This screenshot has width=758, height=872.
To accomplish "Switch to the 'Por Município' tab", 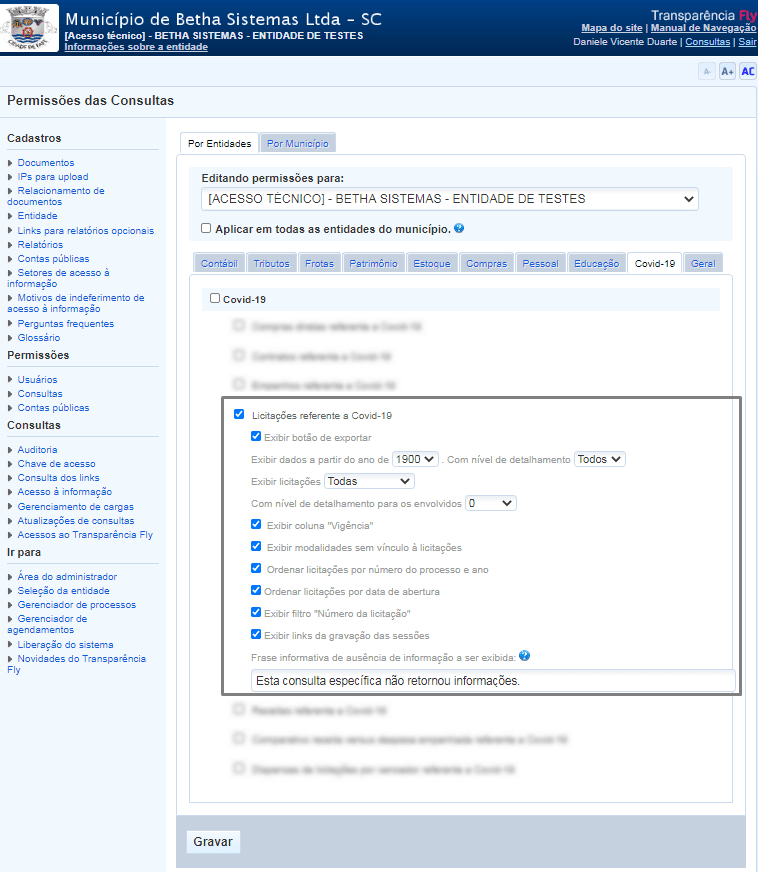I will tap(298, 143).
